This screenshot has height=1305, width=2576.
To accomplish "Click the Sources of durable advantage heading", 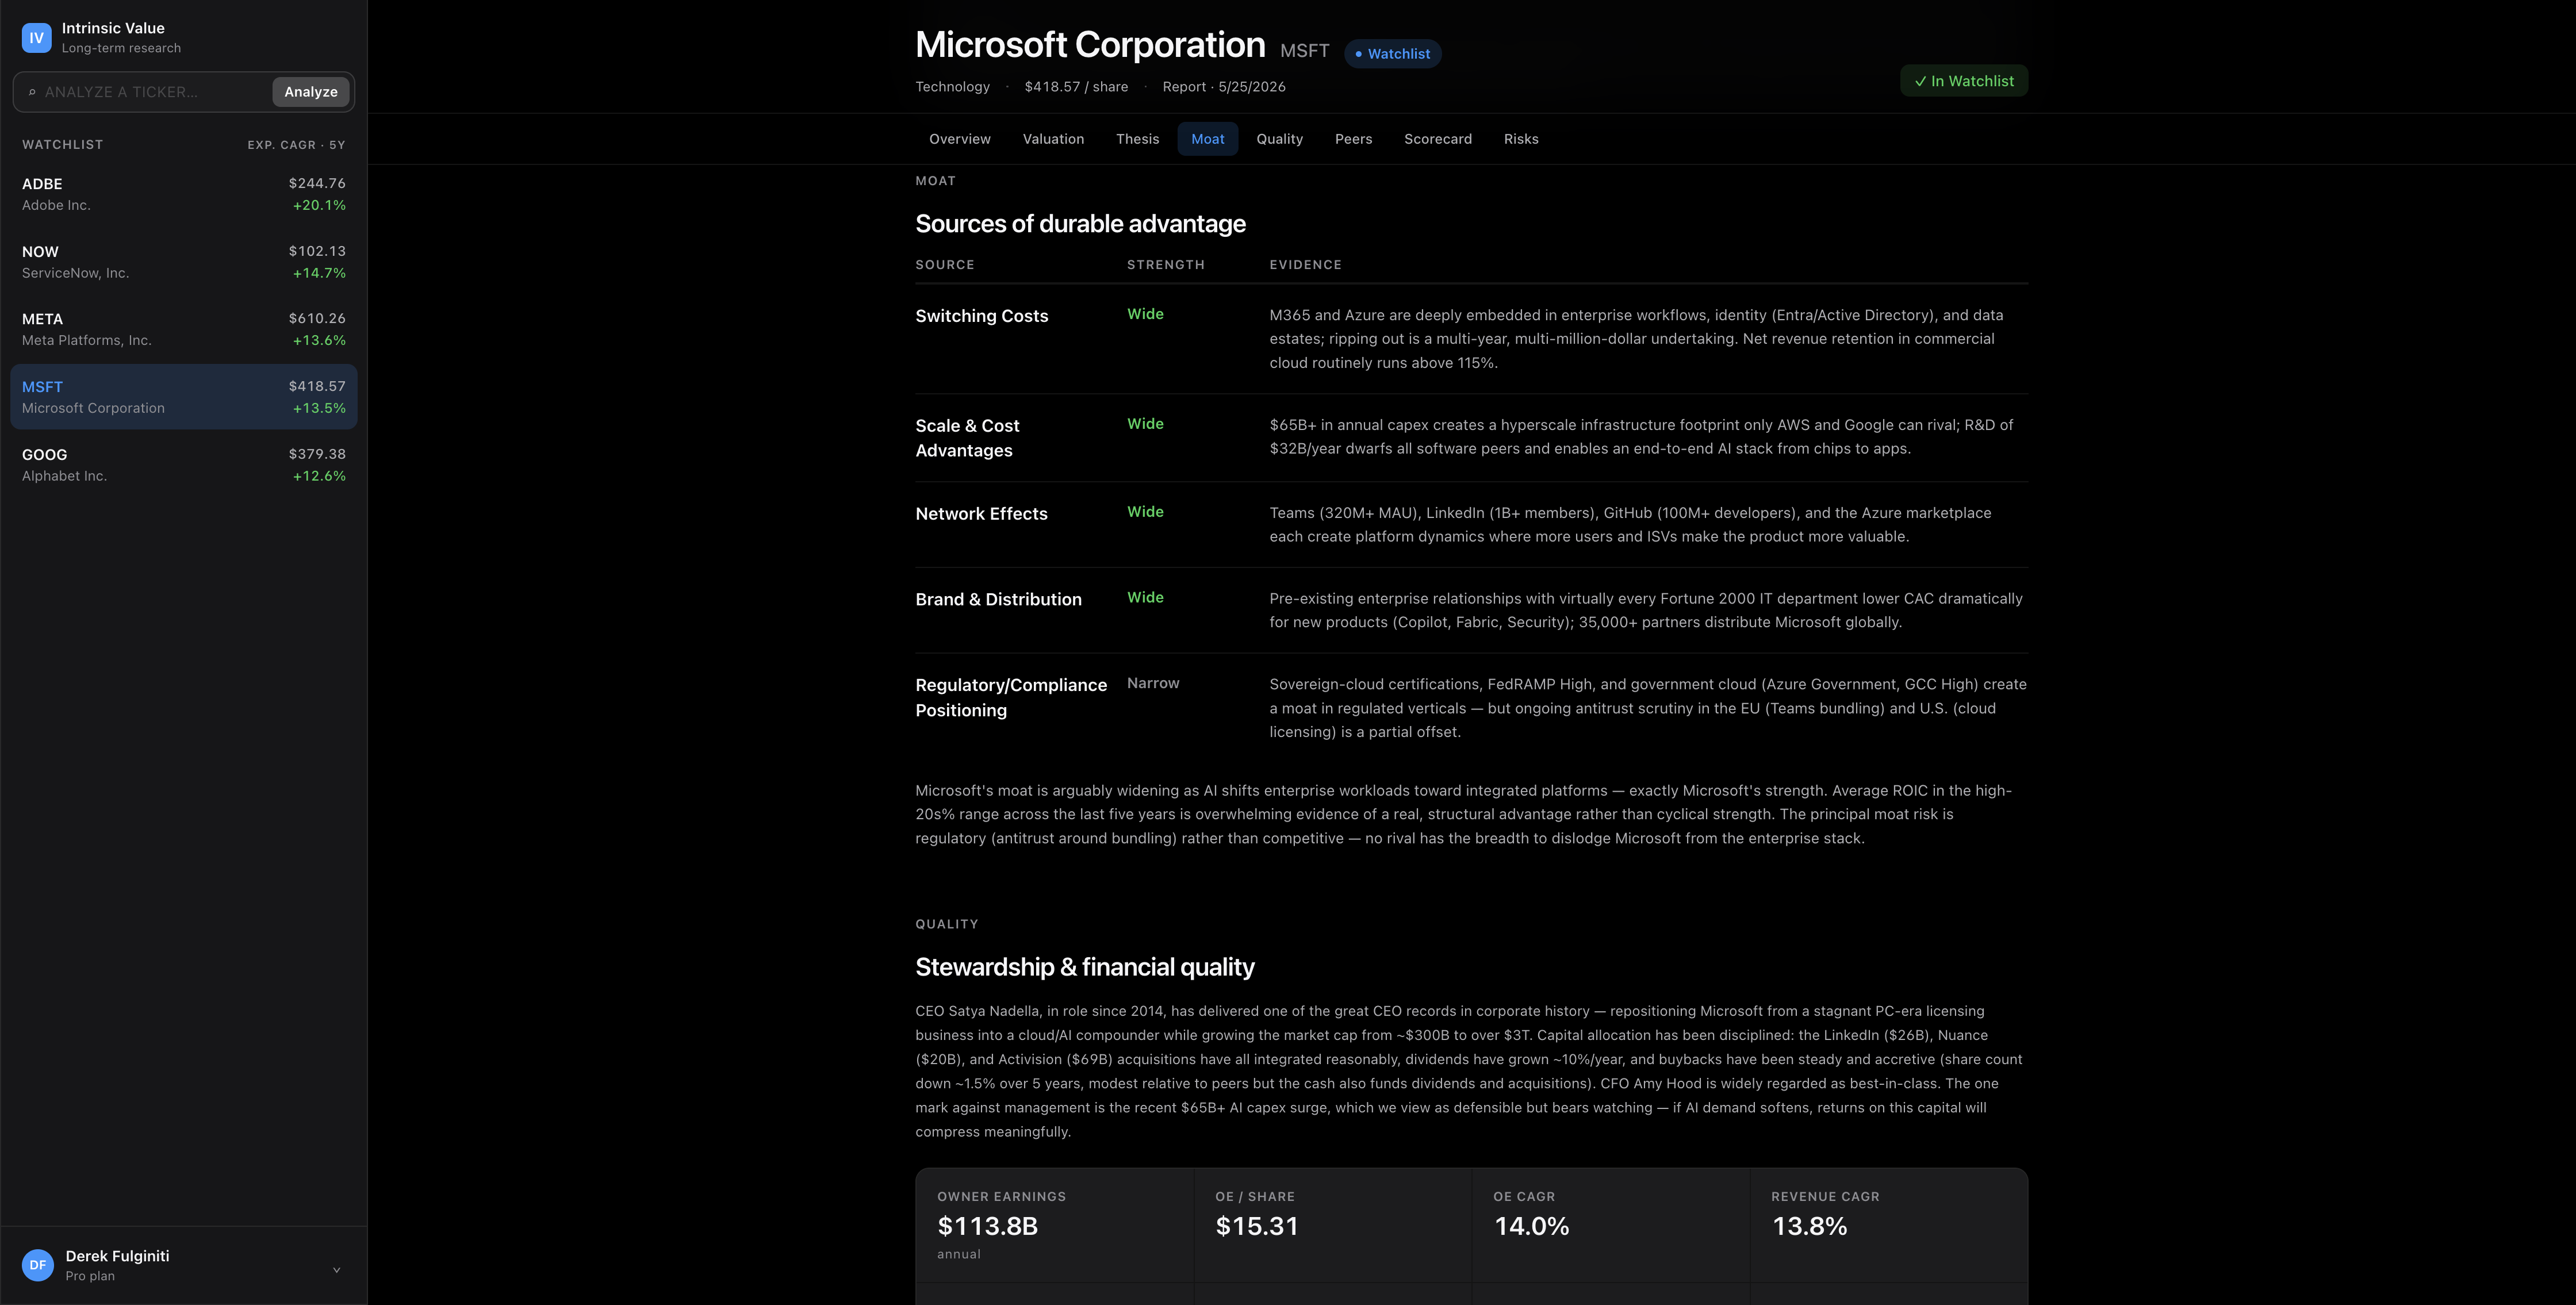I will tap(1081, 224).
